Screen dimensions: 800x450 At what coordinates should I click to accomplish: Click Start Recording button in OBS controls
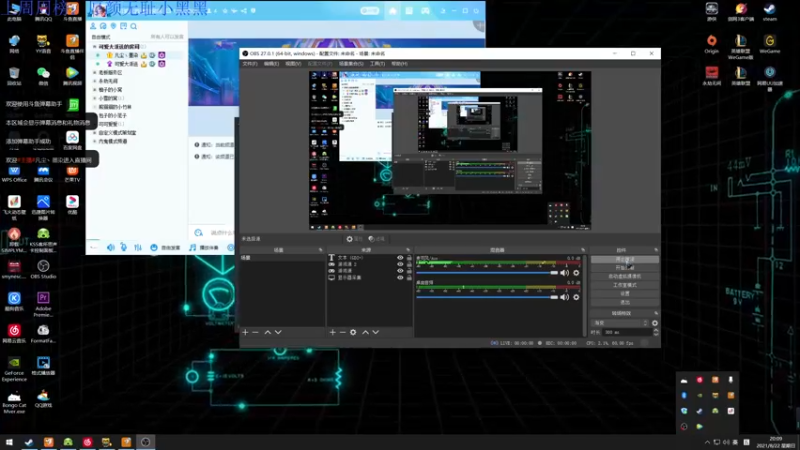point(624,268)
